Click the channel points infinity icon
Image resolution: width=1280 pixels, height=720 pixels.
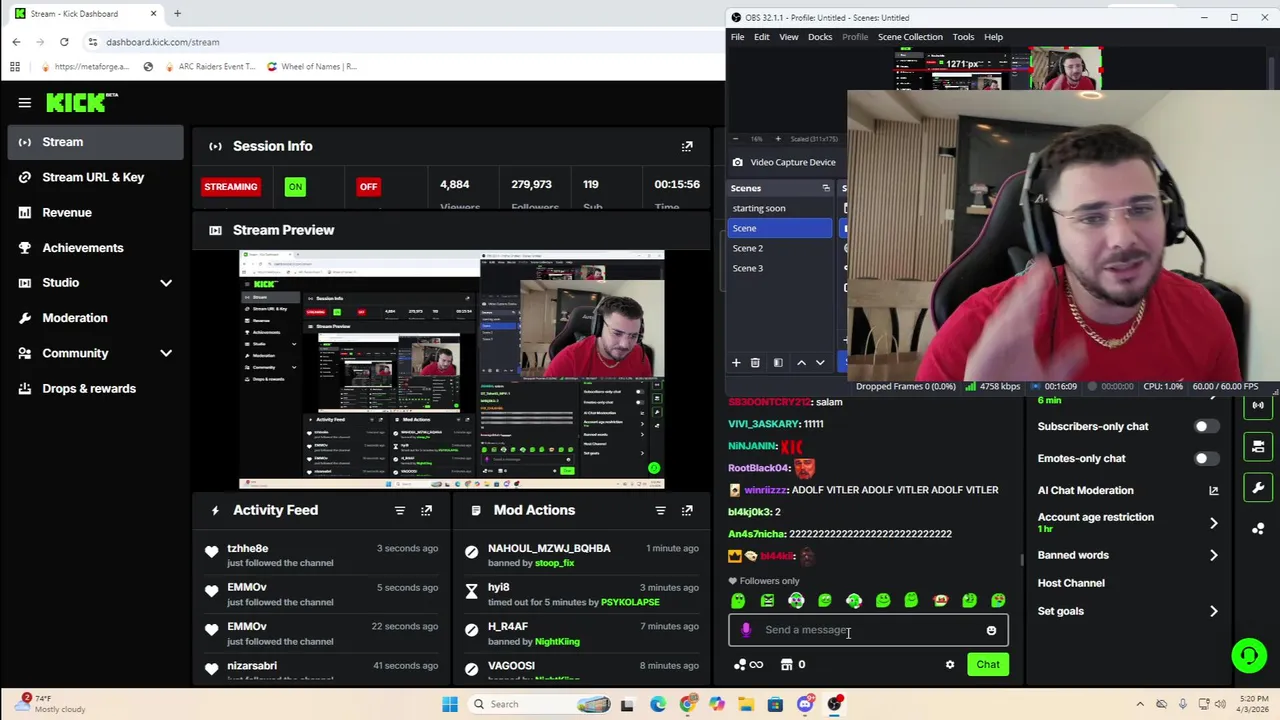[748, 664]
